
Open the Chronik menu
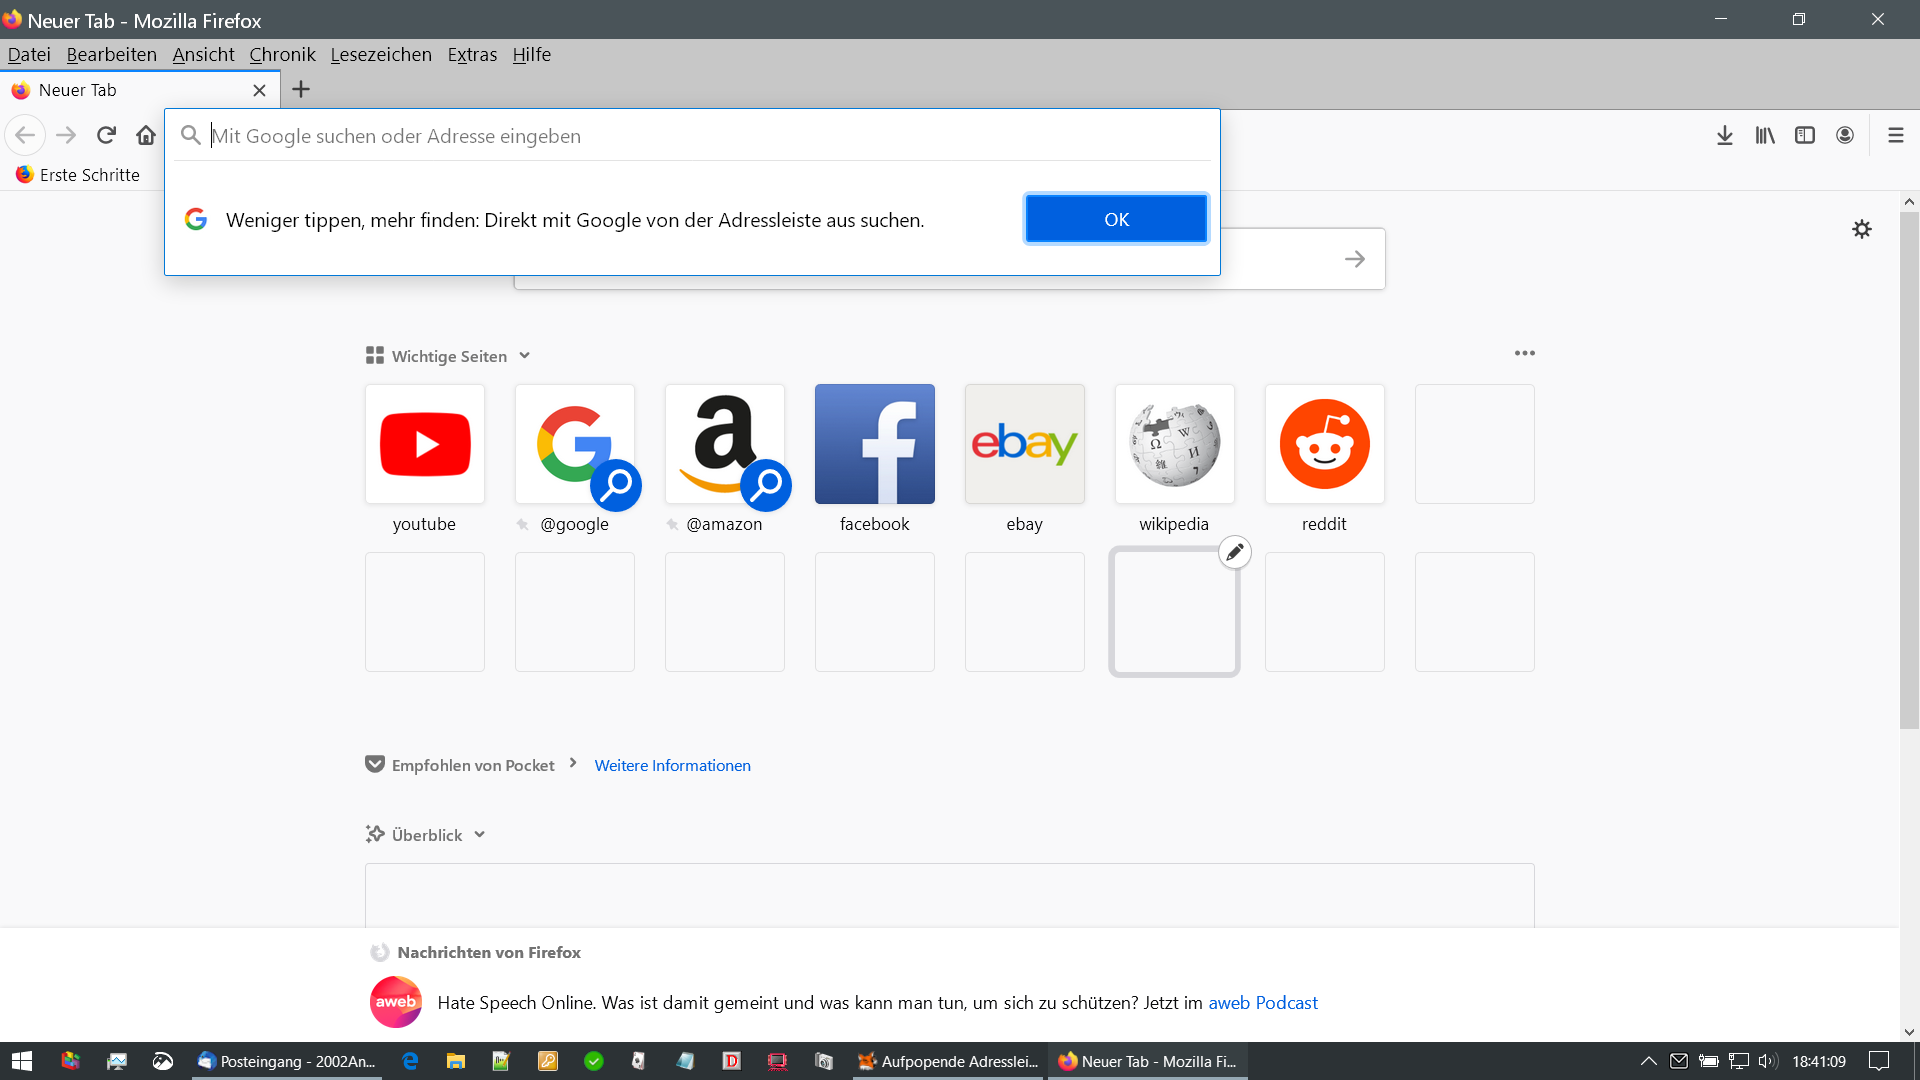(282, 55)
